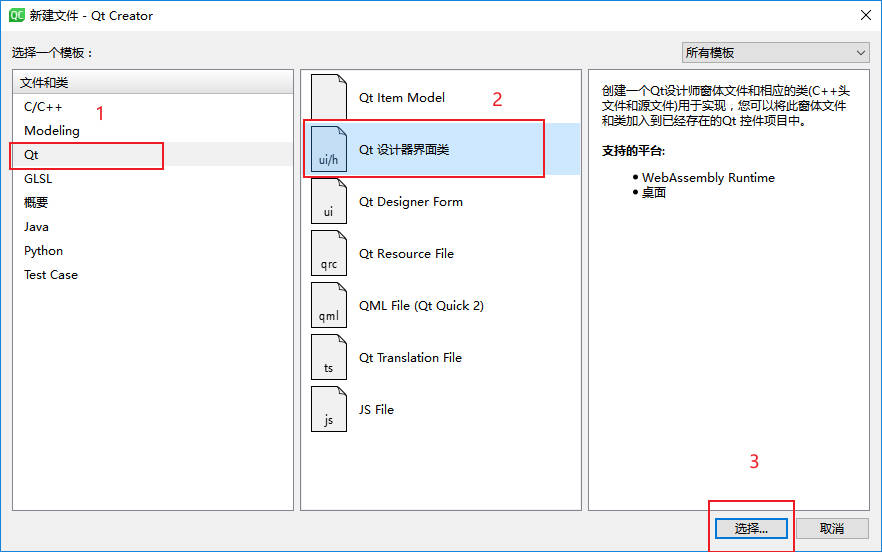Select the Java category
Viewport: 882px width, 552px height.
[x=152, y=227]
